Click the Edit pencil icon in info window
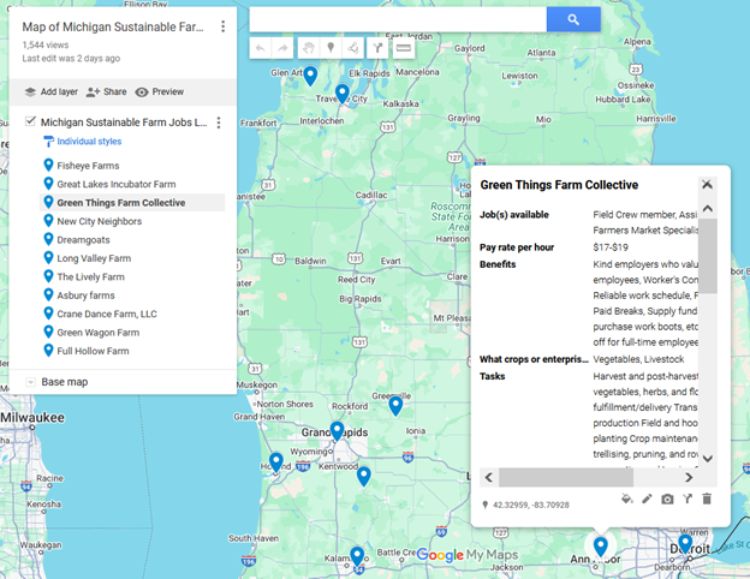Image resolution: width=750 pixels, height=579 pixels. click(x=647, y=499)
